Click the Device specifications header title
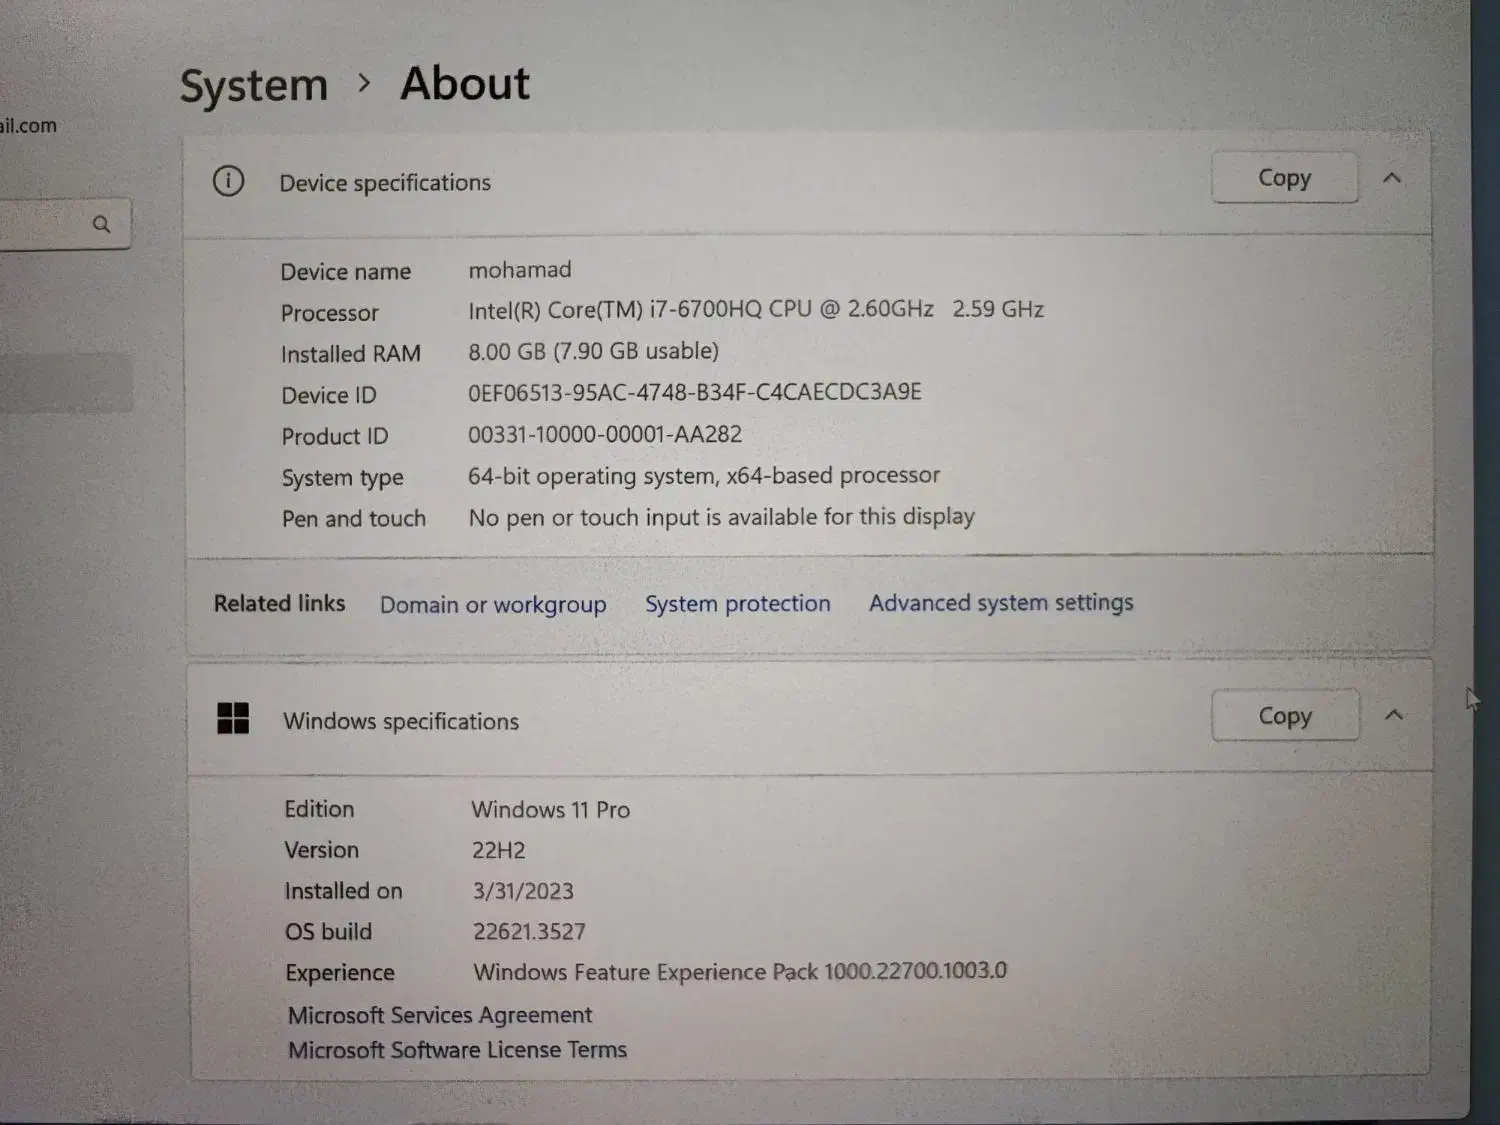 [385, 183]
